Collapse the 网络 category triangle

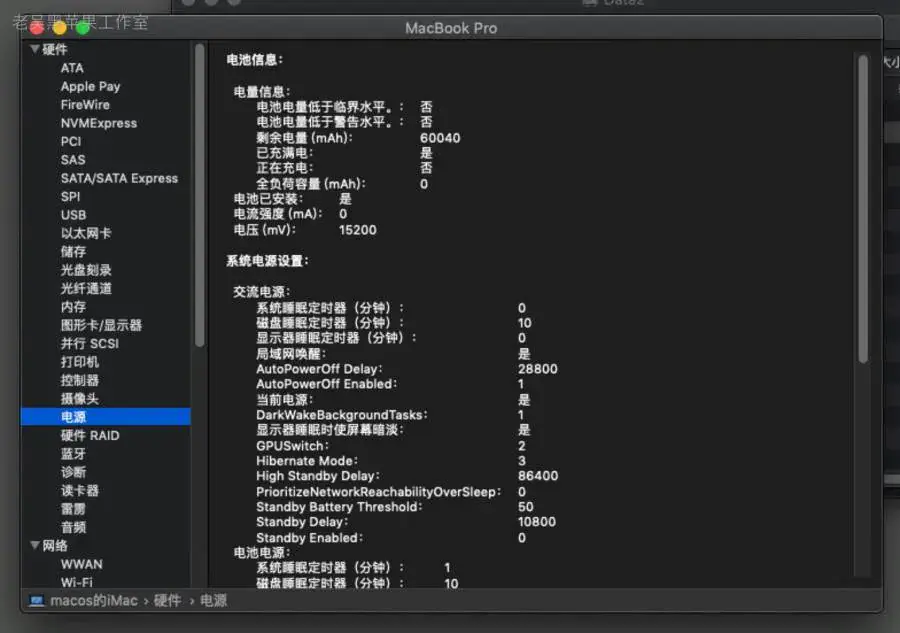pos(35,545)
